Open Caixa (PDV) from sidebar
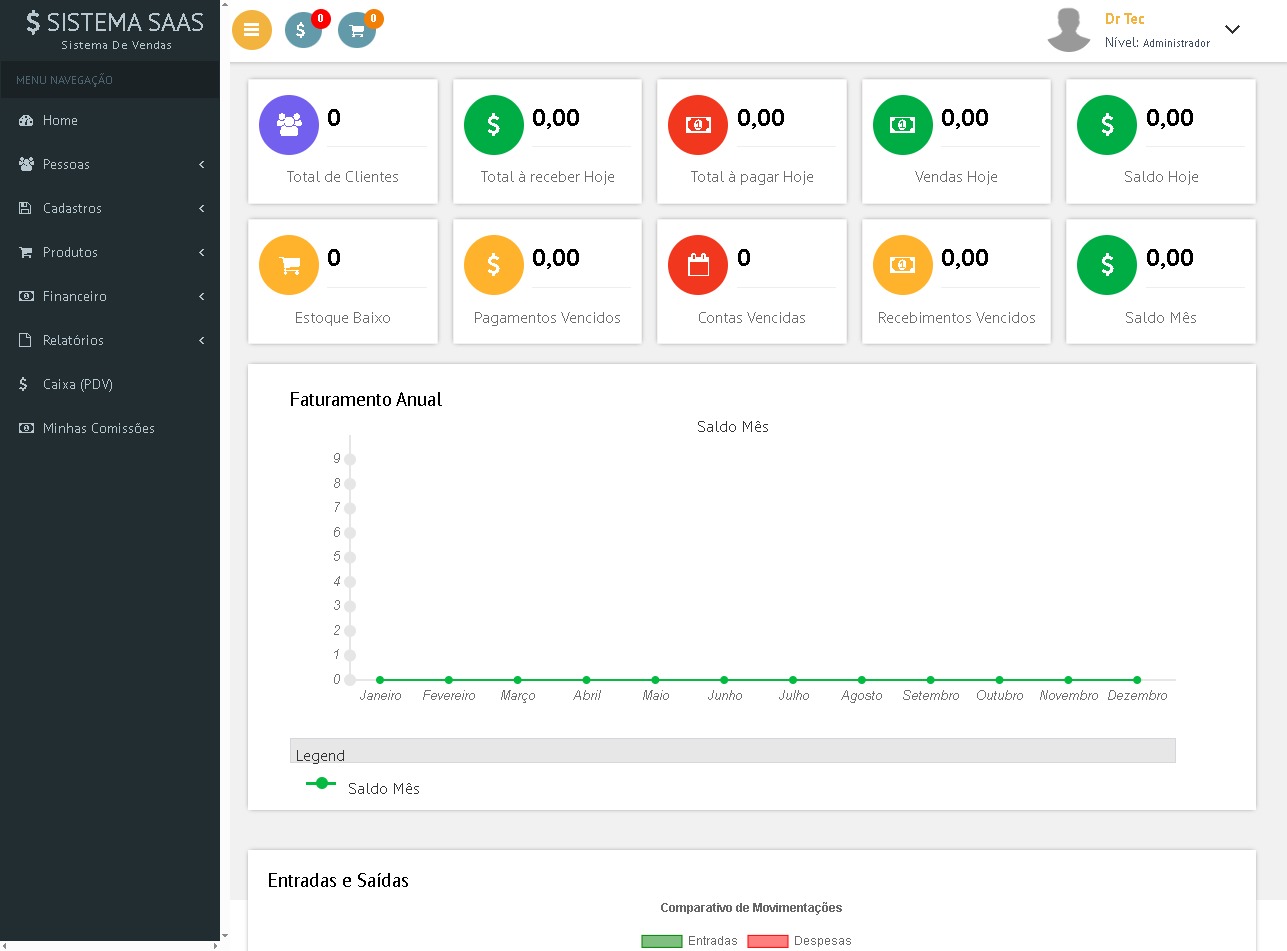This screenshot has width=1287, height=951. click(x=77, y=384)
